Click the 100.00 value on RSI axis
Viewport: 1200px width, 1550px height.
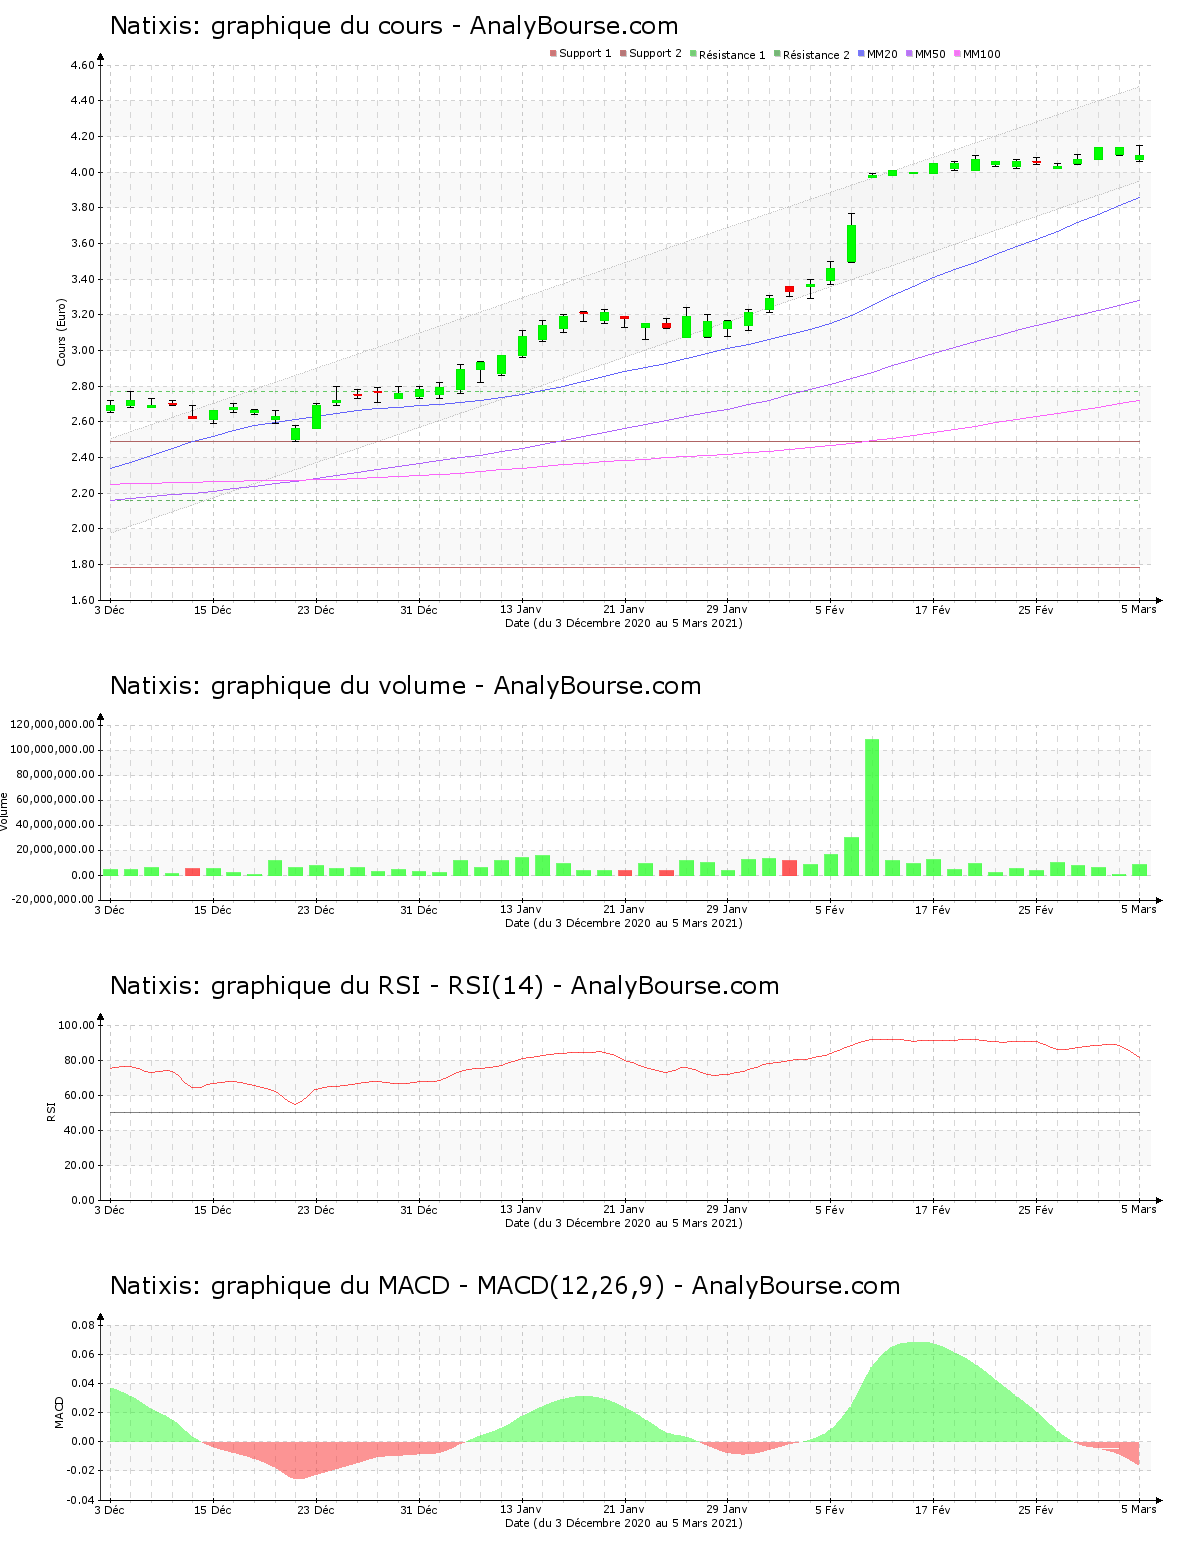click(77, 1025)
